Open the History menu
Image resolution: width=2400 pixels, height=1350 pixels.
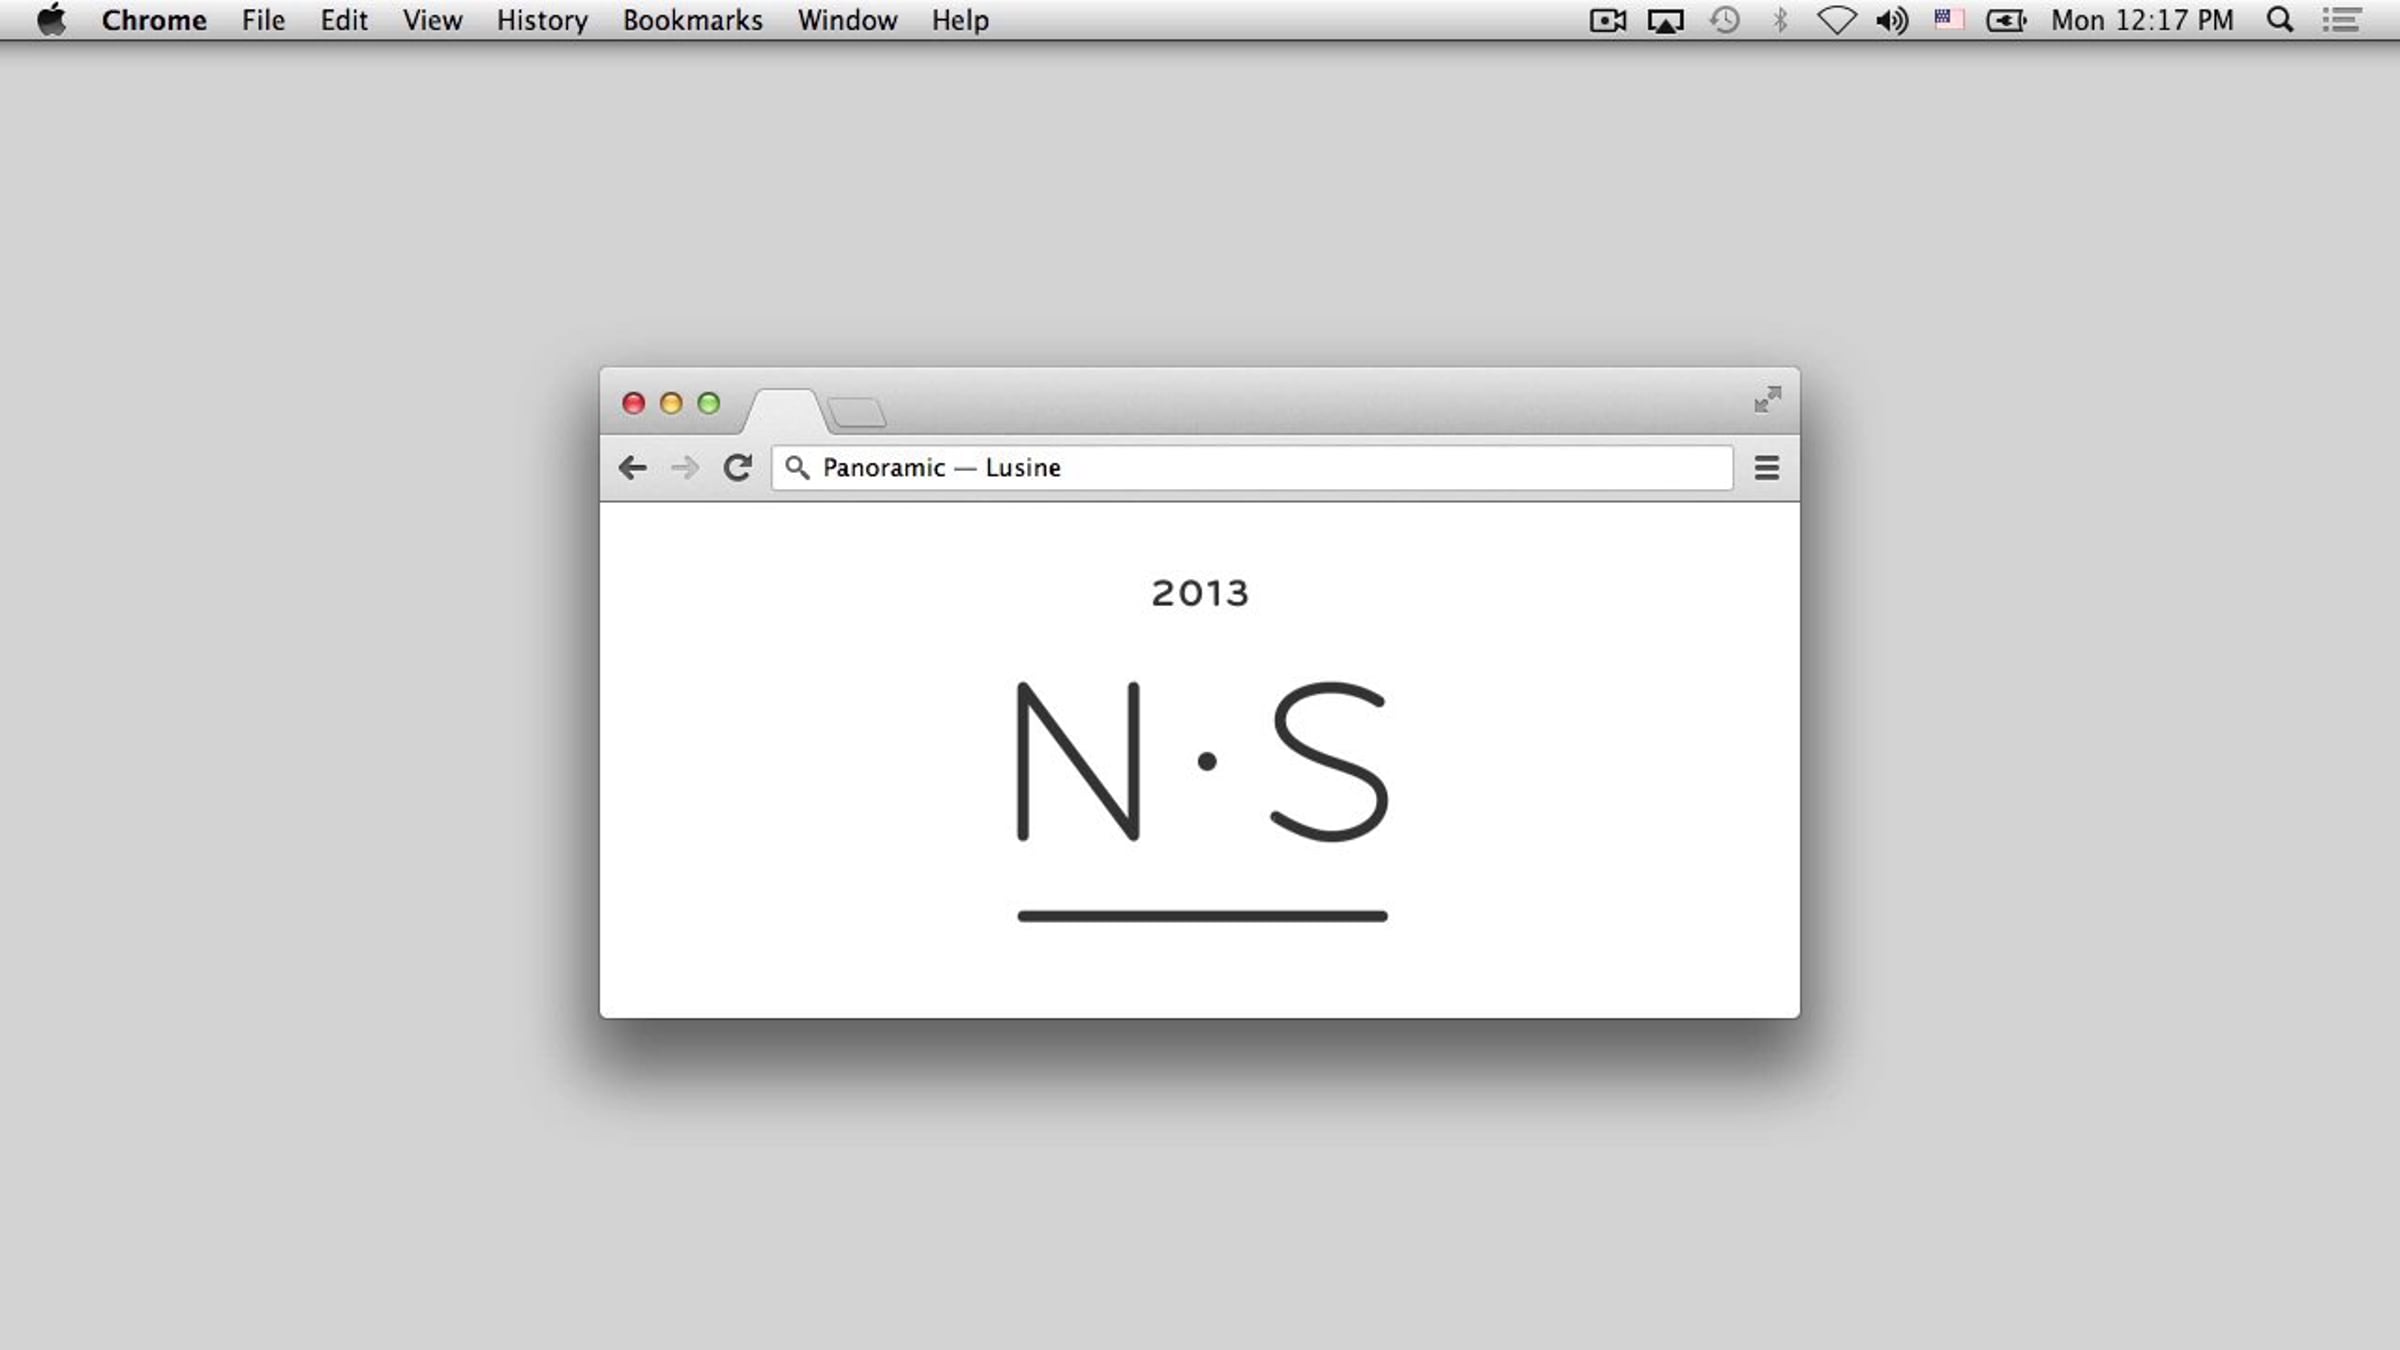(542, 20)
